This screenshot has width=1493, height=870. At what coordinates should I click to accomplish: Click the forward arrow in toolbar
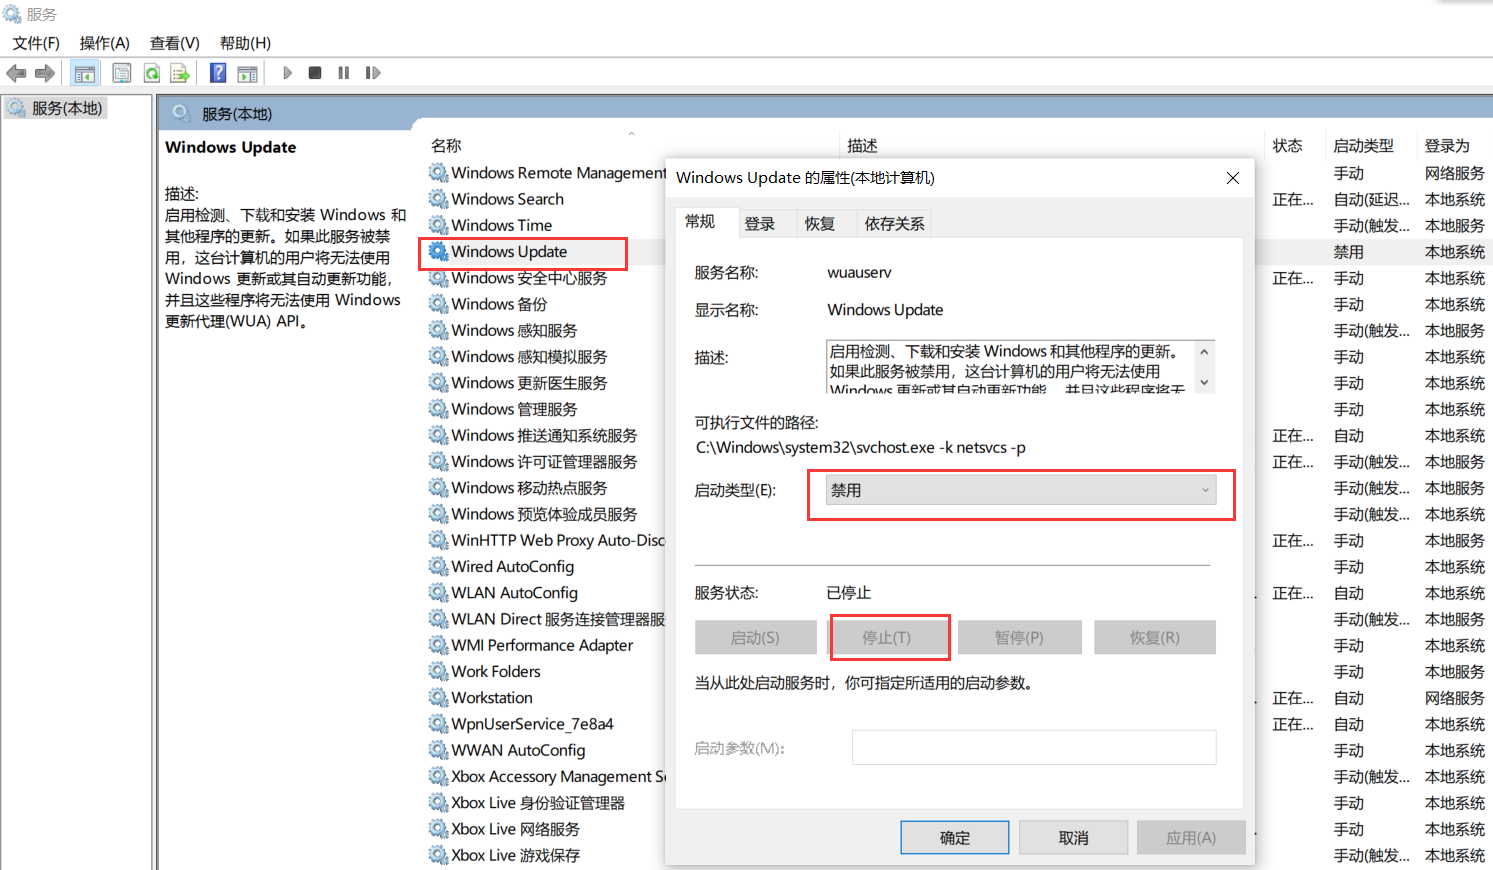pyautogui.click(x=44, y=73)
